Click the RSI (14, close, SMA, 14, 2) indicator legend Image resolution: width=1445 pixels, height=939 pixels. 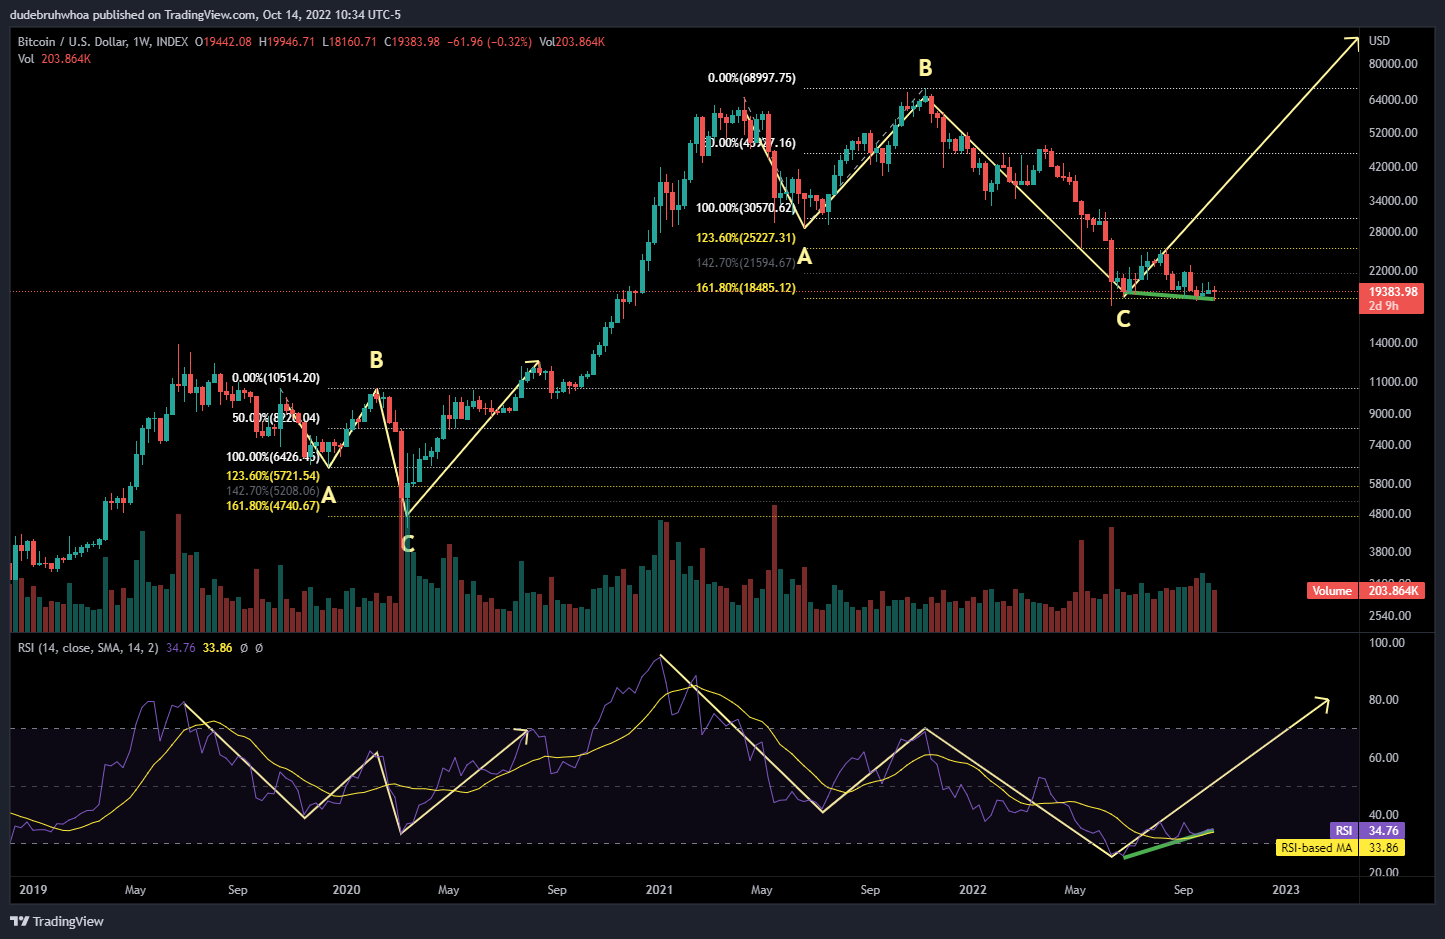[88, 648]
